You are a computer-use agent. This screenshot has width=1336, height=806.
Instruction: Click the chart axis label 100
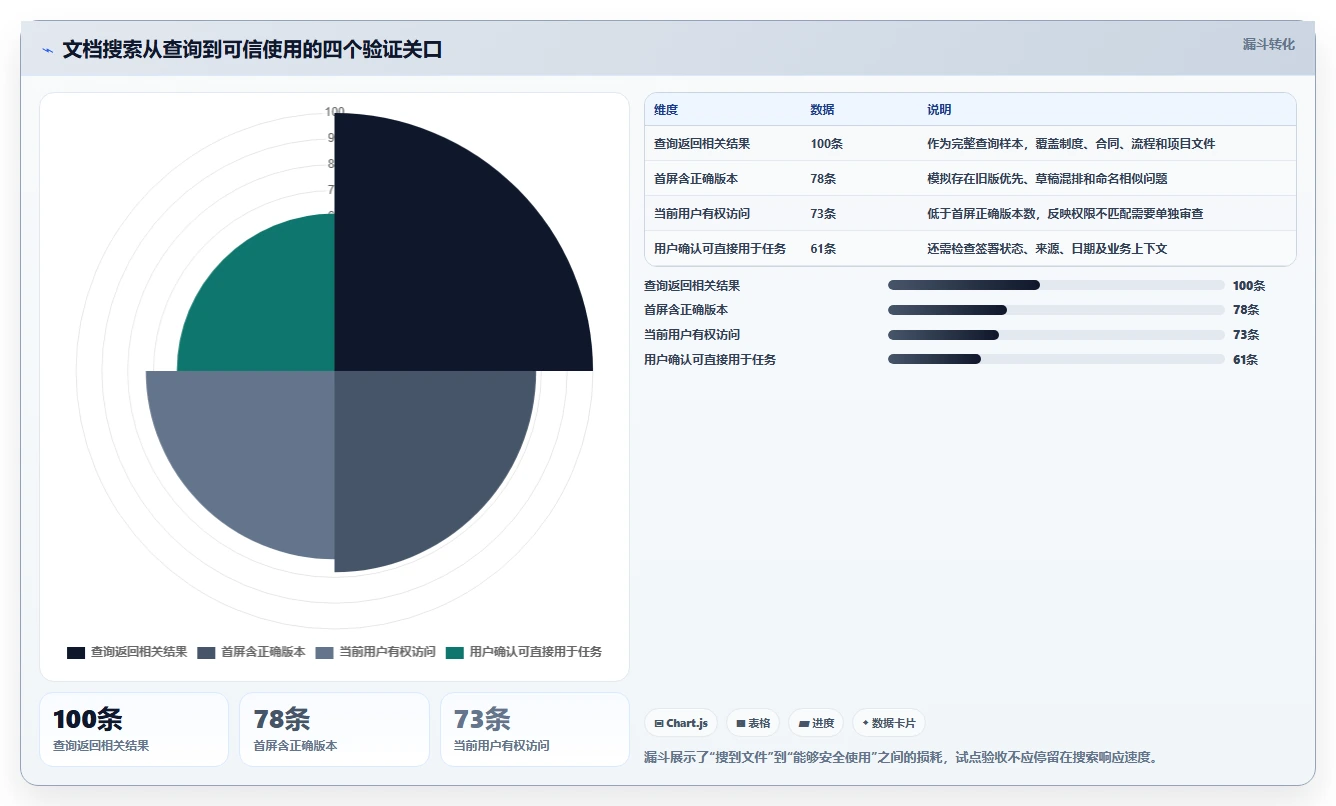(x=334, y=111)
